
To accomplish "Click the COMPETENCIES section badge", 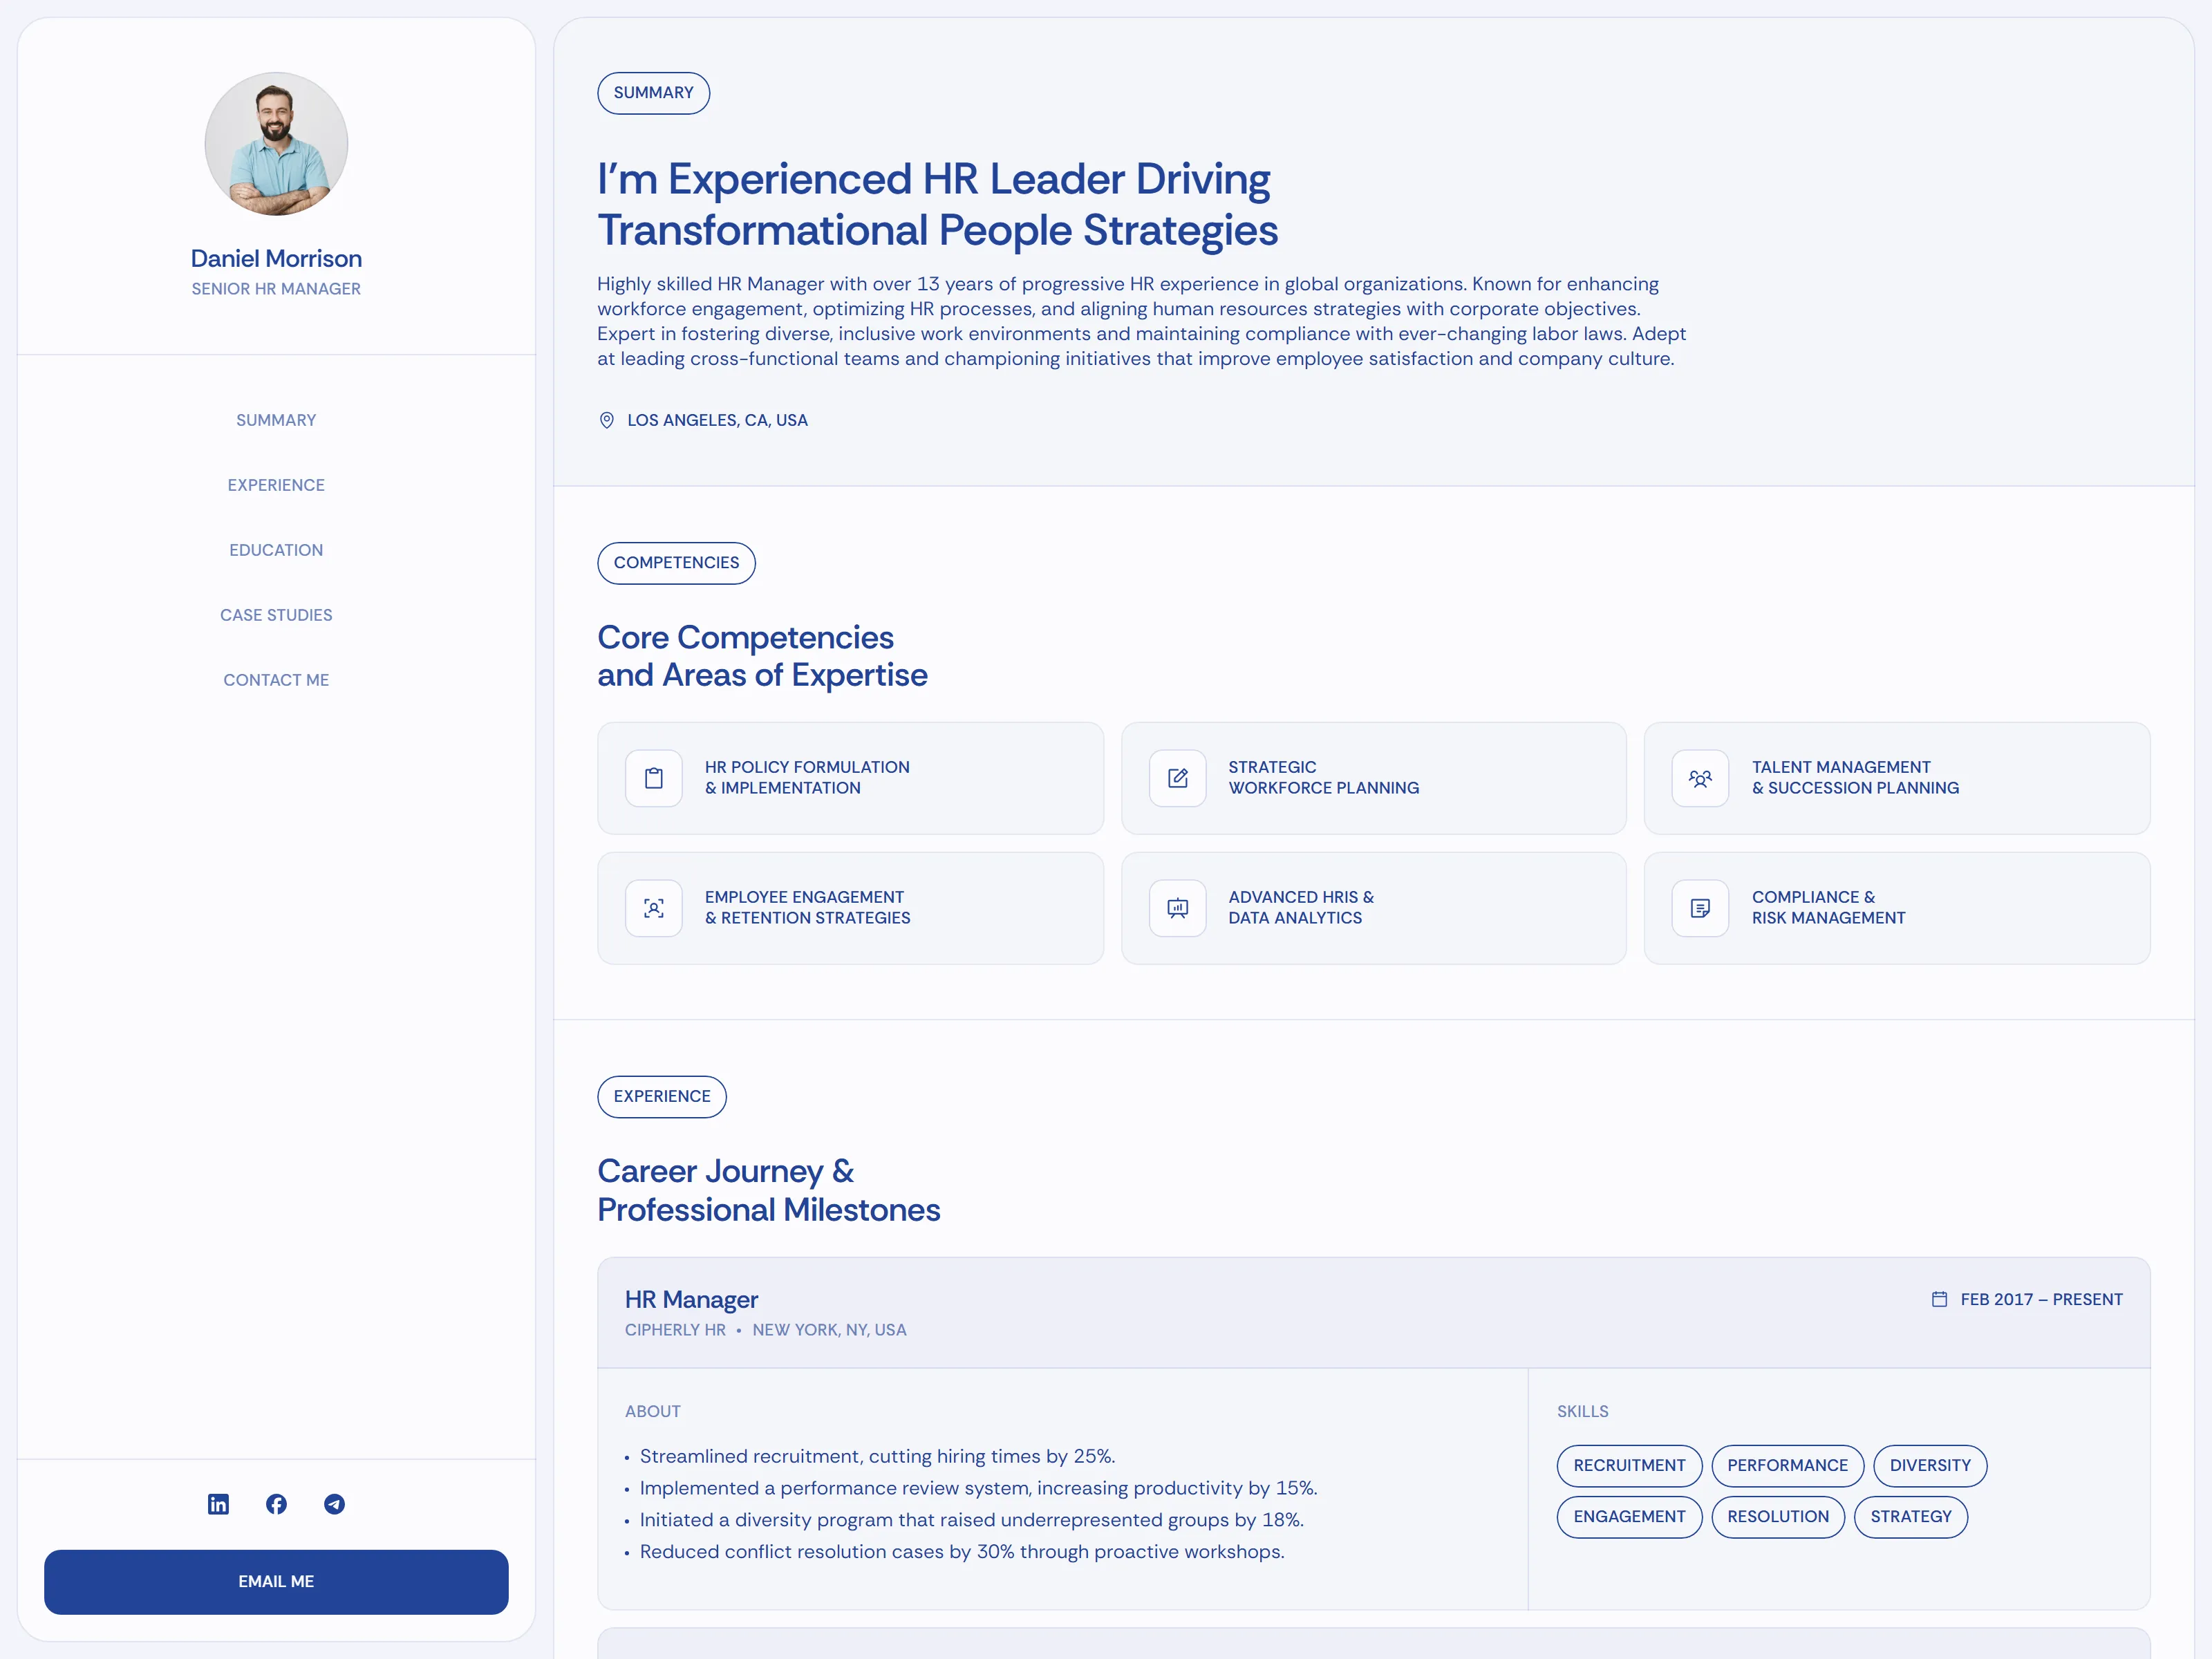I will (x=677, y=563).
